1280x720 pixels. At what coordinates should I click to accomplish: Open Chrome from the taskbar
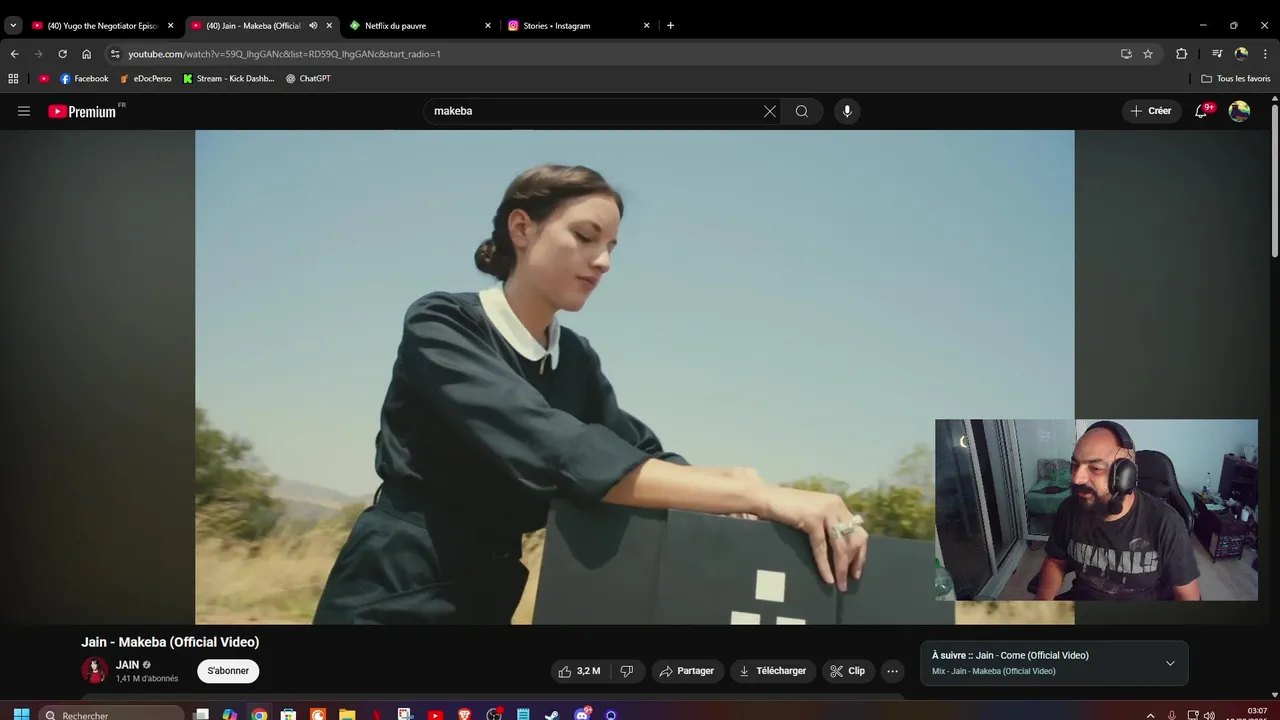click(259, 714)
